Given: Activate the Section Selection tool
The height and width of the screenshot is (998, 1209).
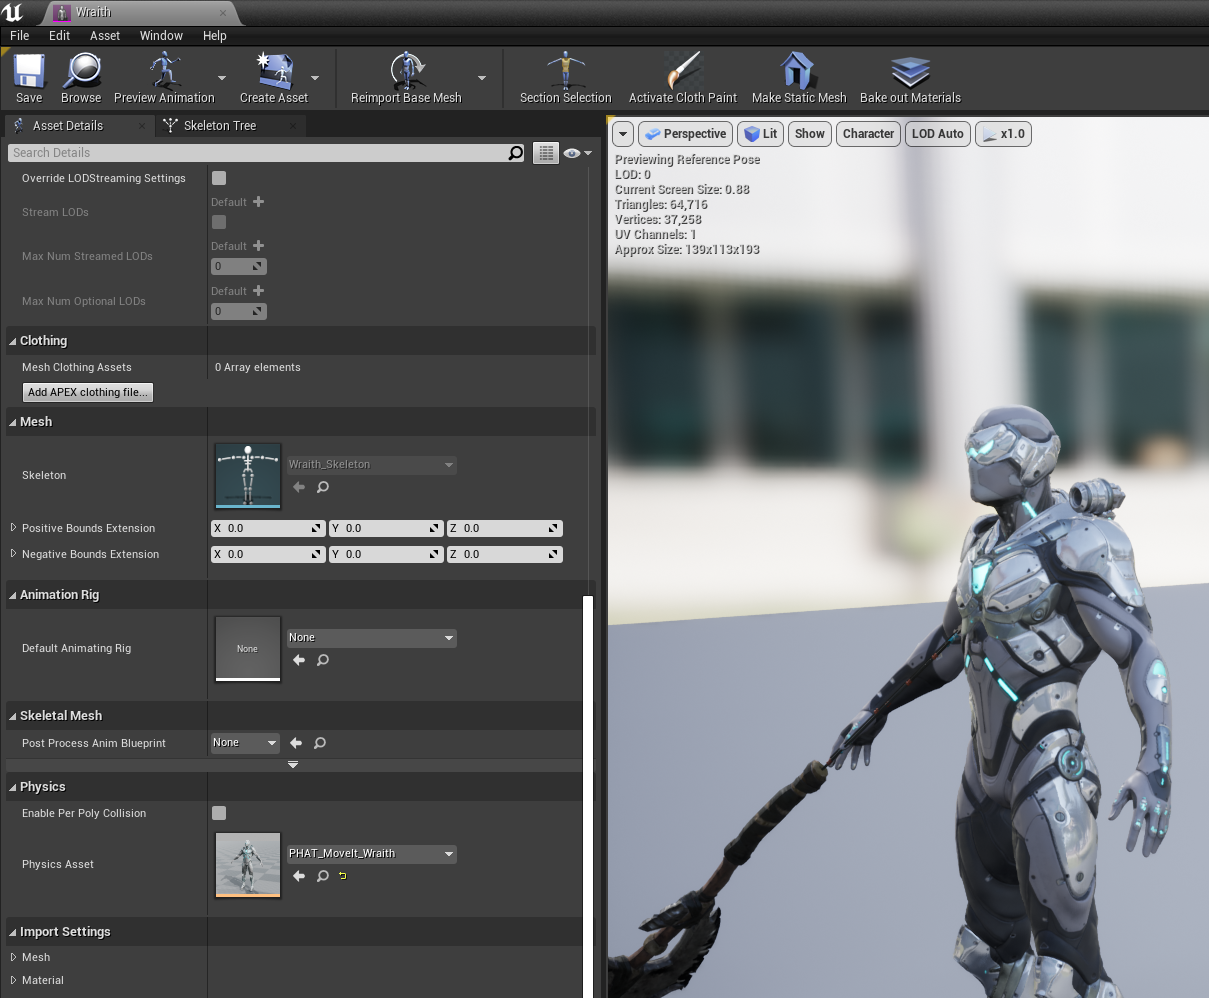Looking at the screenshot, I should pyautogui.click(x=566, y=71).
